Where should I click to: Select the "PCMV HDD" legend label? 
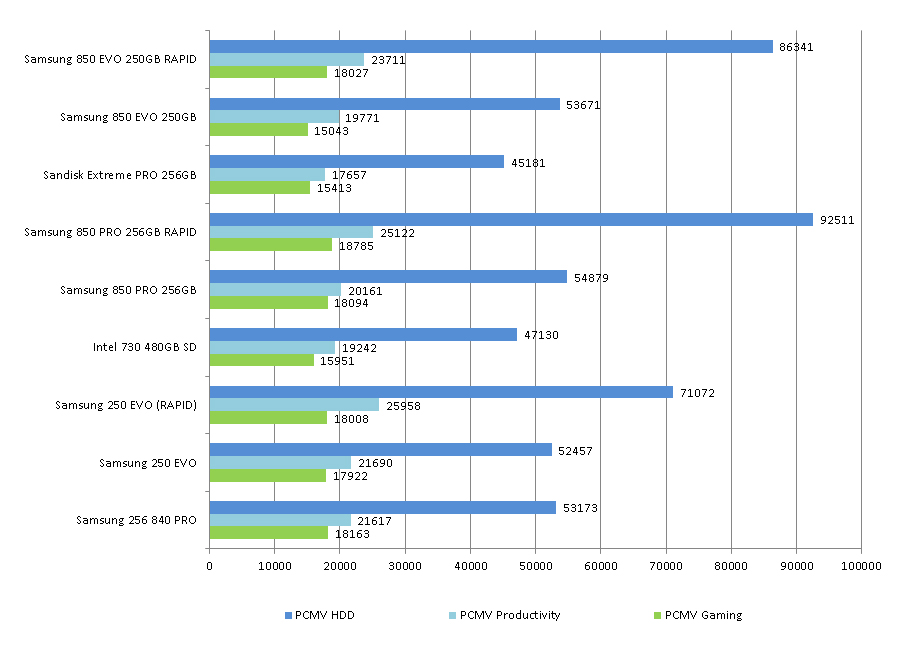(x=325, y=615)
